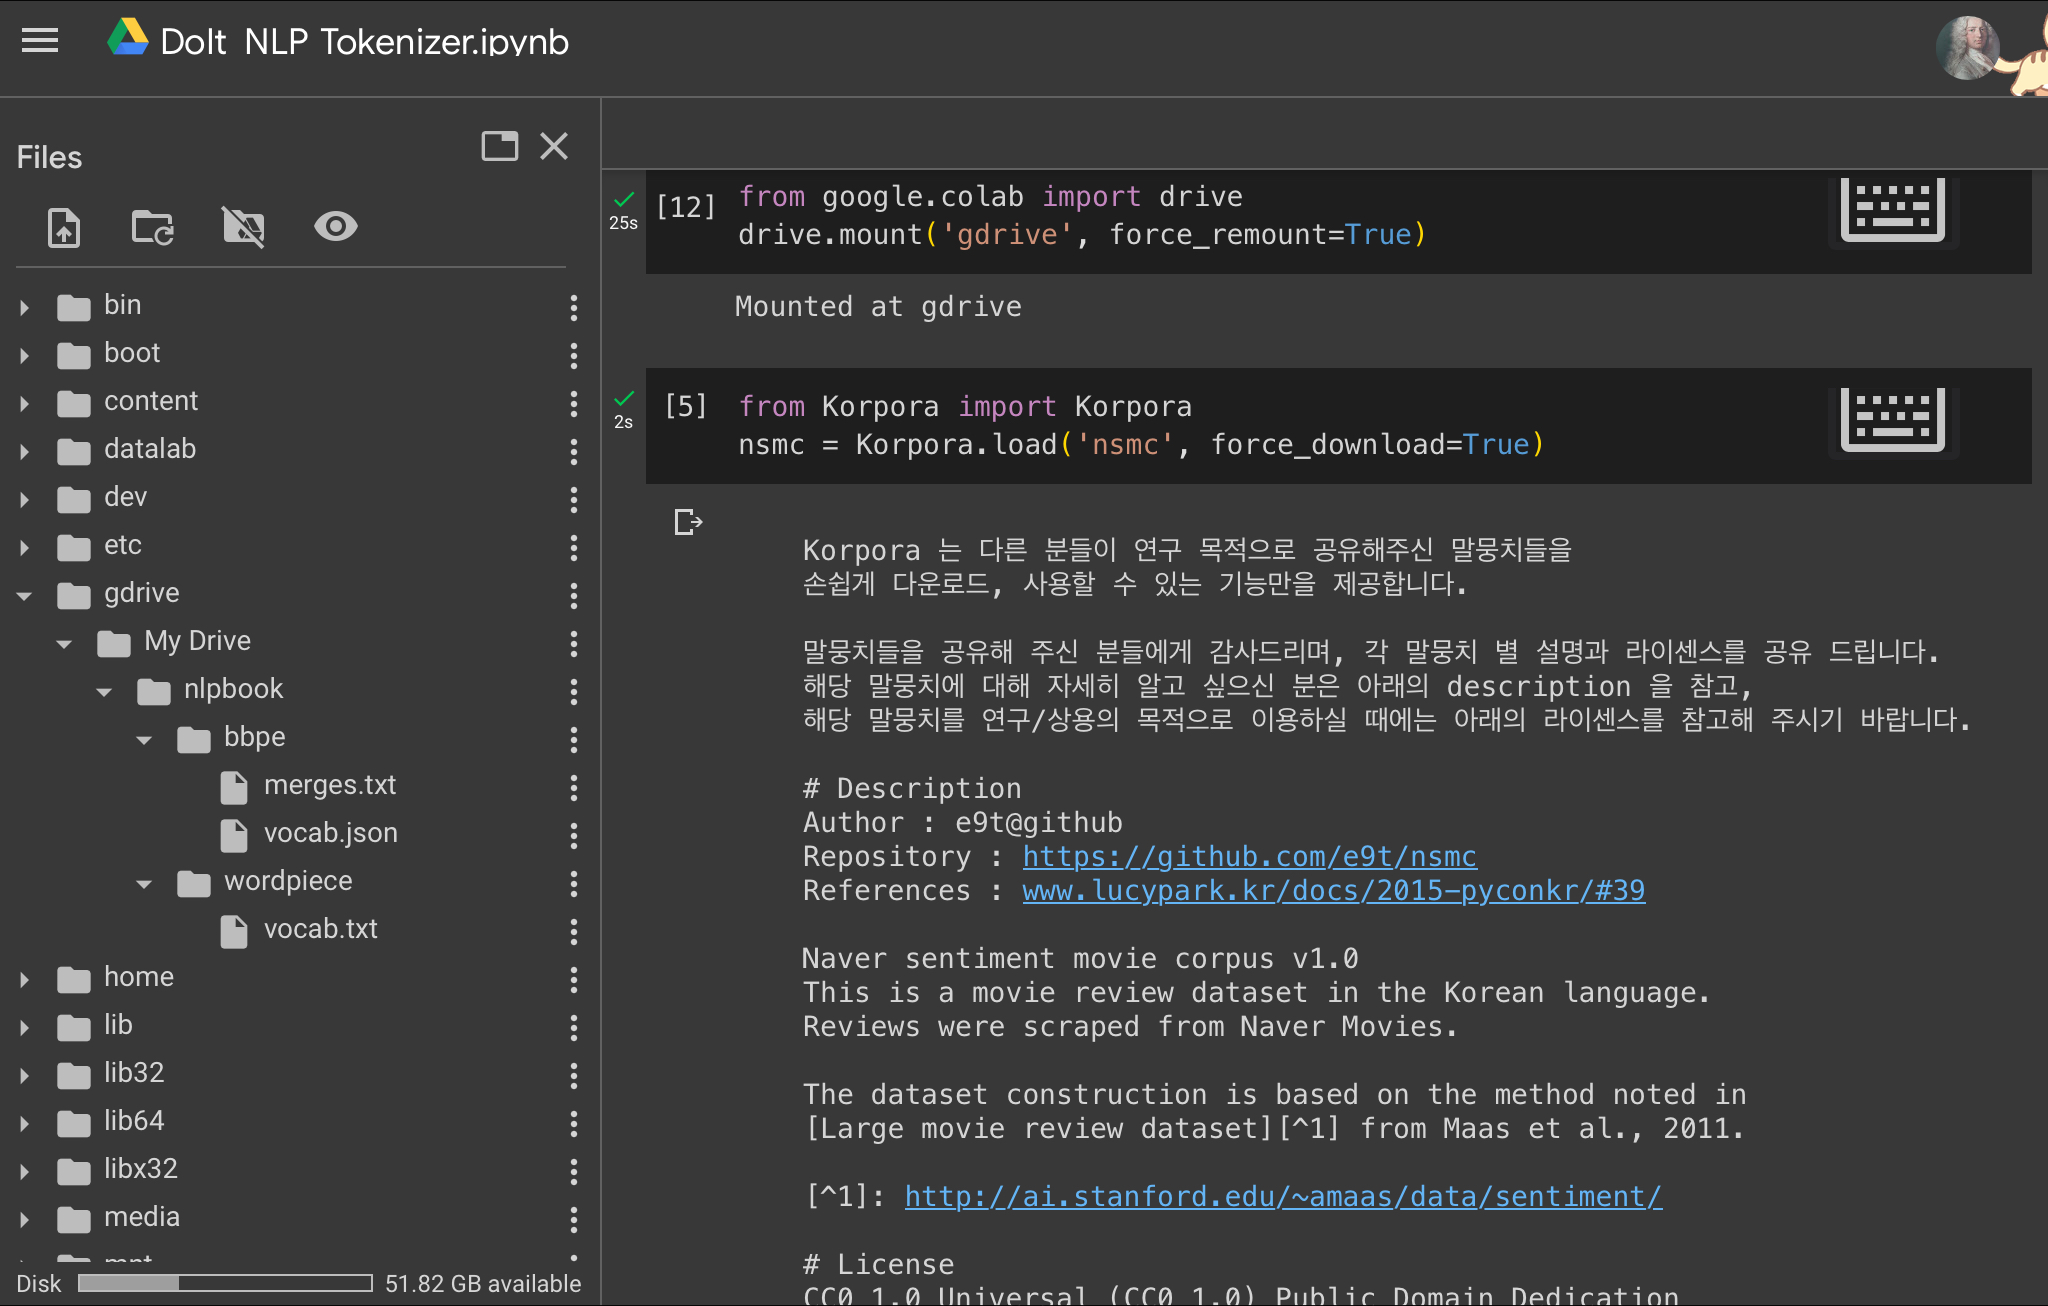2048x1306 pixels.
Task: Toggle show hidden files eye icon
Action: tap(335, 227)
